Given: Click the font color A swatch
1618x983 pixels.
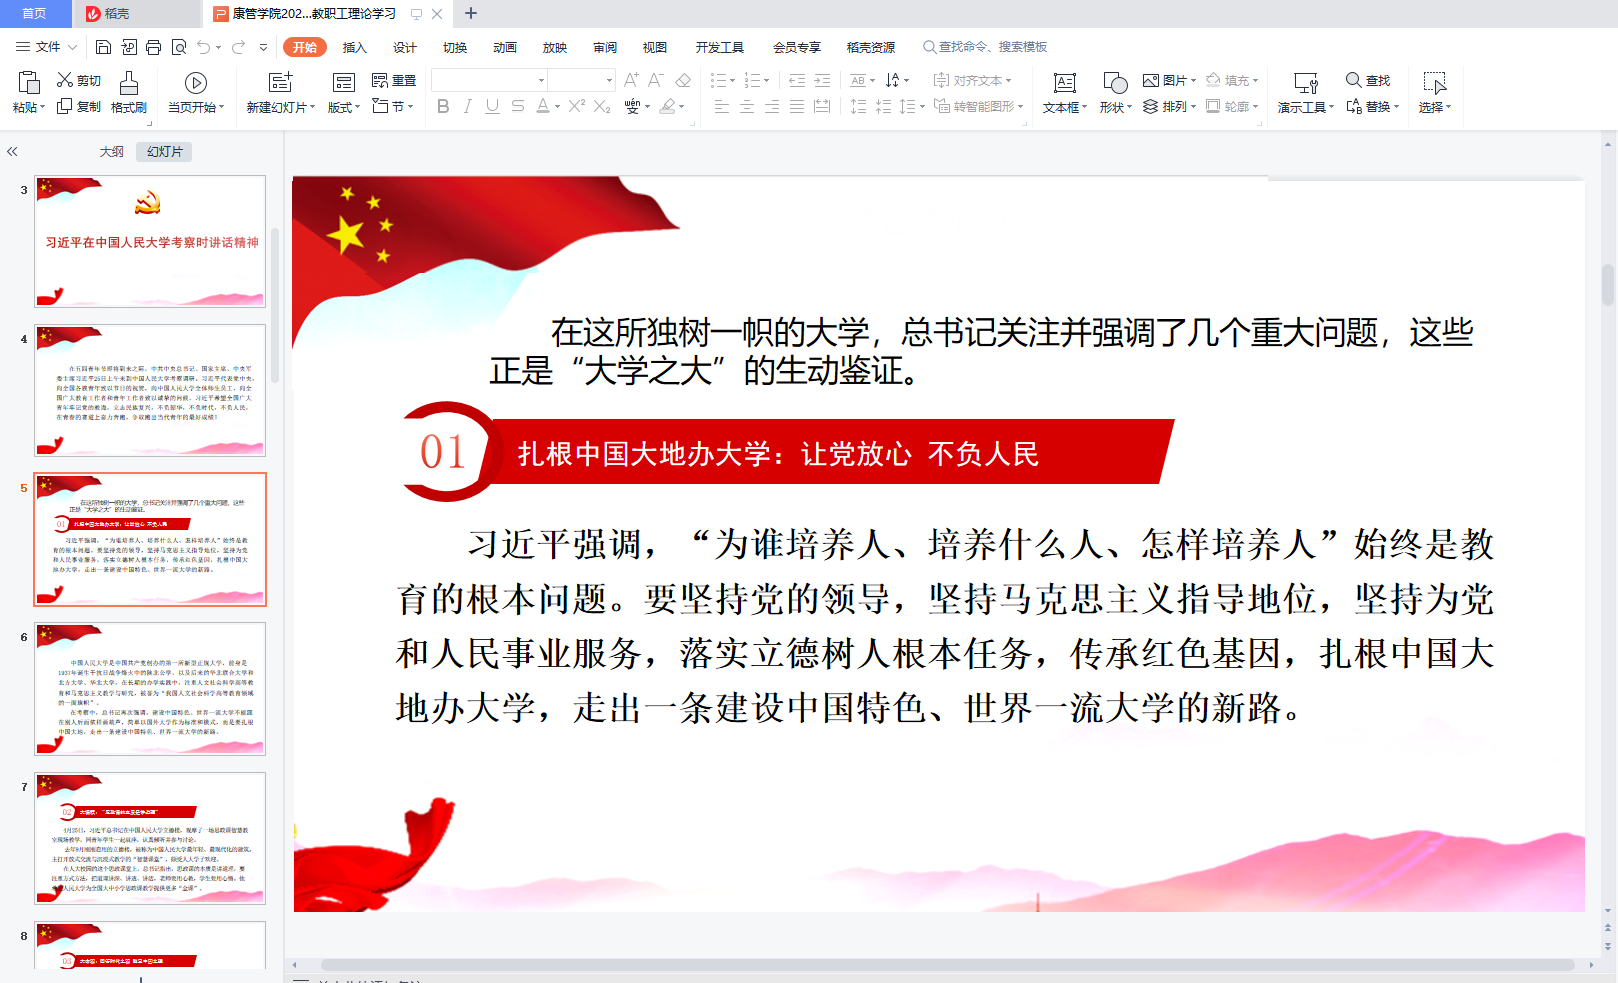Looking at the screenshot, I should 542,106.
